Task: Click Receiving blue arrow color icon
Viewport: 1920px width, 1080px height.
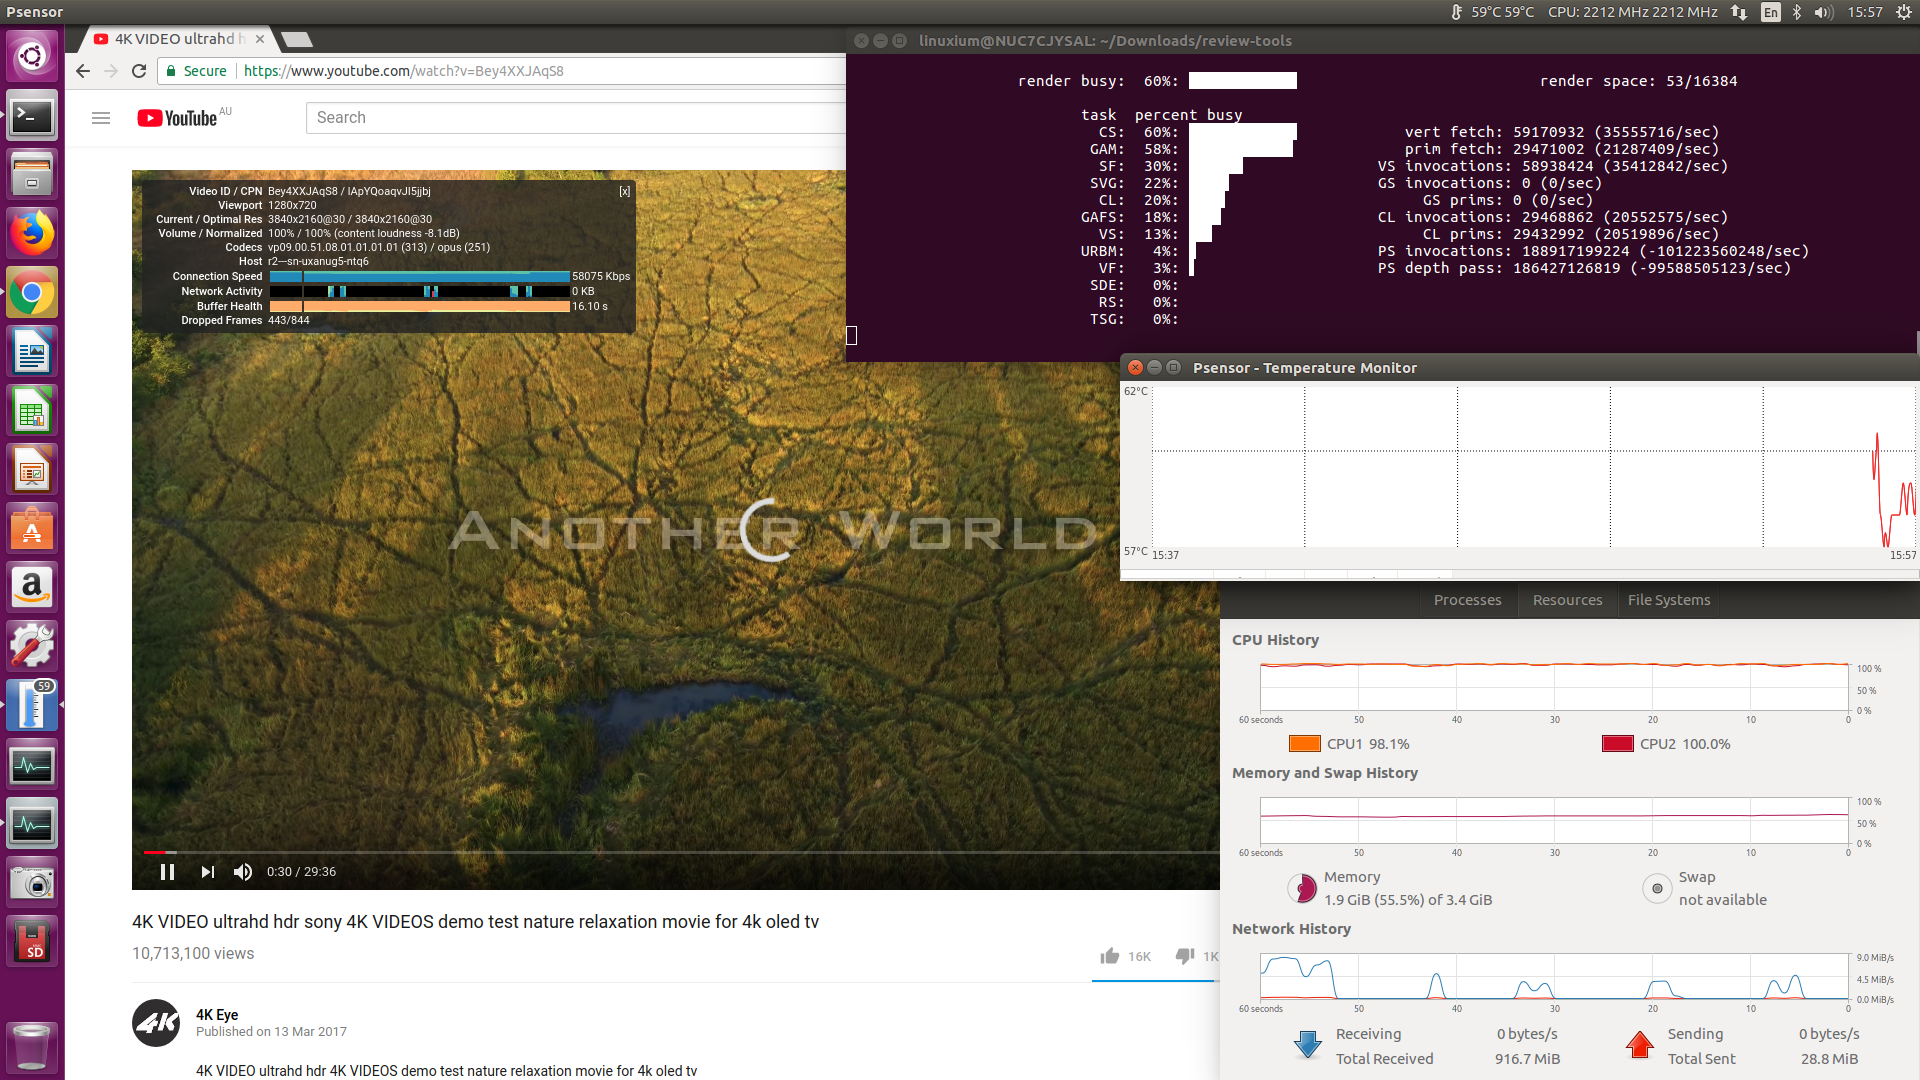Action: pyautogui.click(x=1307, y=1045)
